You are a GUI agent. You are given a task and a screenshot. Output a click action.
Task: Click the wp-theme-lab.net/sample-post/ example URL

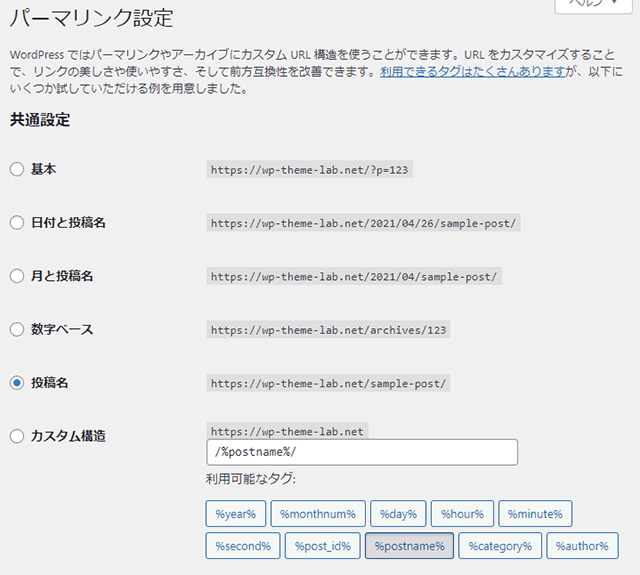coord(328,383)
